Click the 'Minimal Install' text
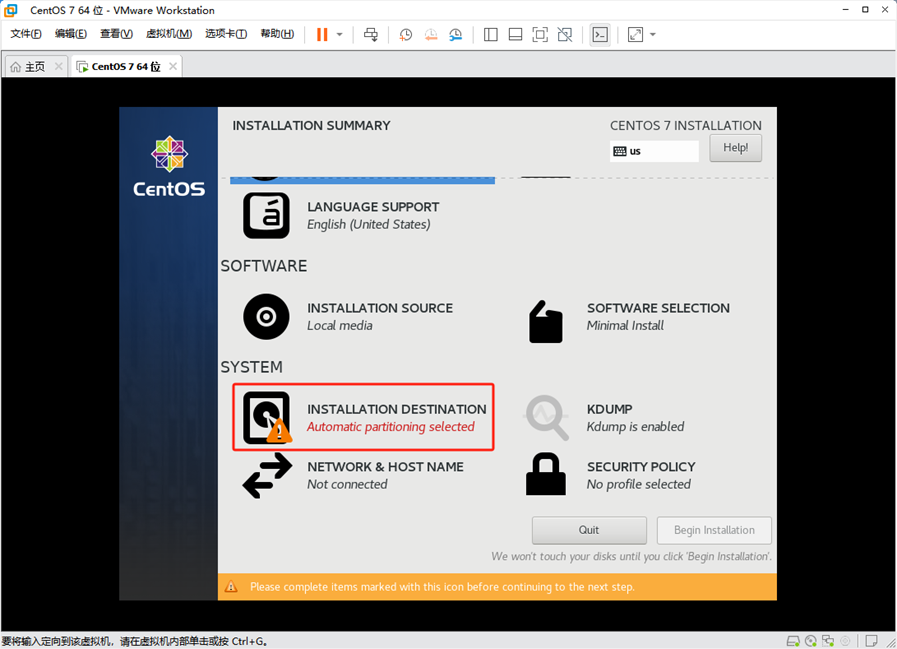 click(625, 326)
